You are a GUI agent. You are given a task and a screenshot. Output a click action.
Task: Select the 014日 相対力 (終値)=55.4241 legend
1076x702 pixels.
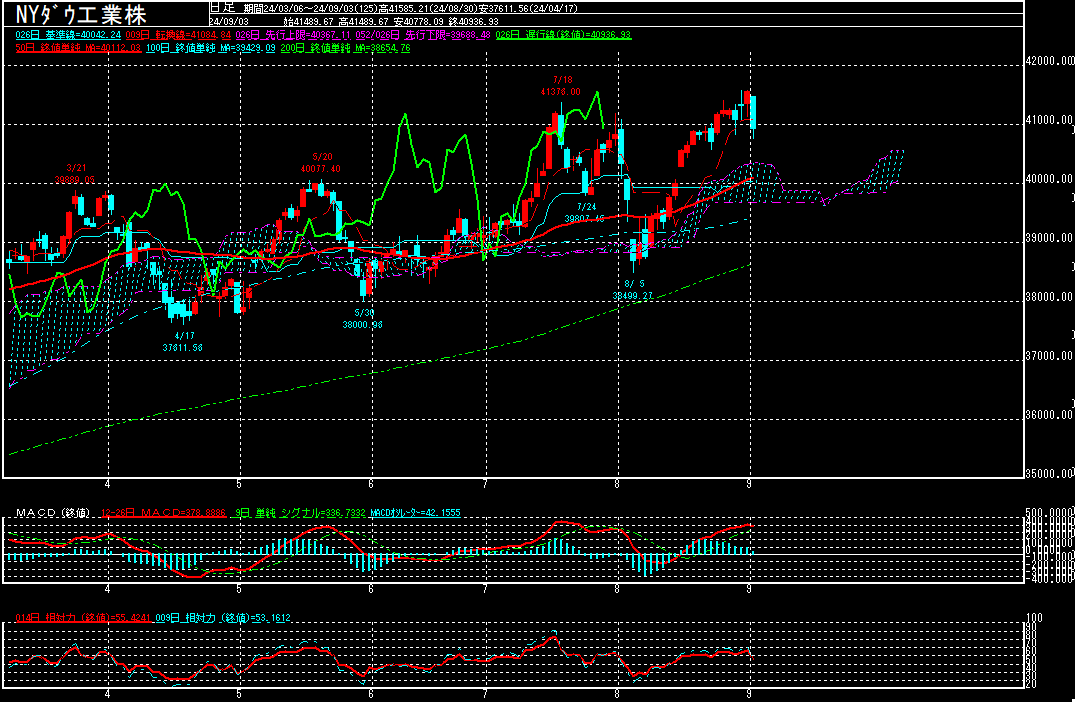tap(83, 618)
